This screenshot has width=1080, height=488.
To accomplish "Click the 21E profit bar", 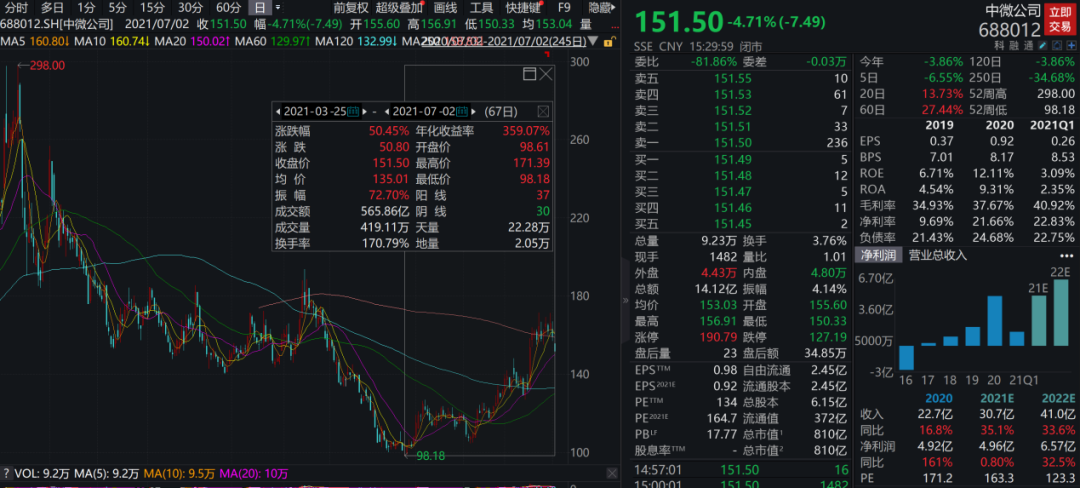I will [1039, 321].
